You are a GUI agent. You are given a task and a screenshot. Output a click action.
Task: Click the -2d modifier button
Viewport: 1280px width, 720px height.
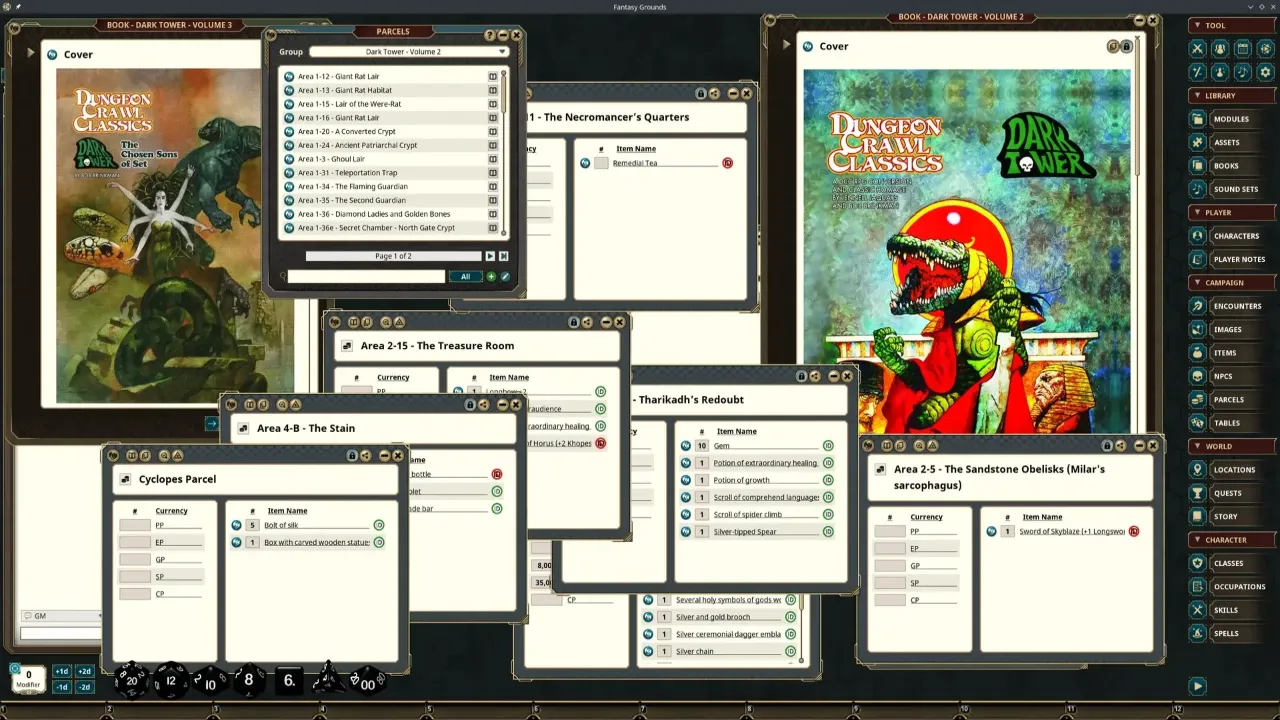coord(84,687)
